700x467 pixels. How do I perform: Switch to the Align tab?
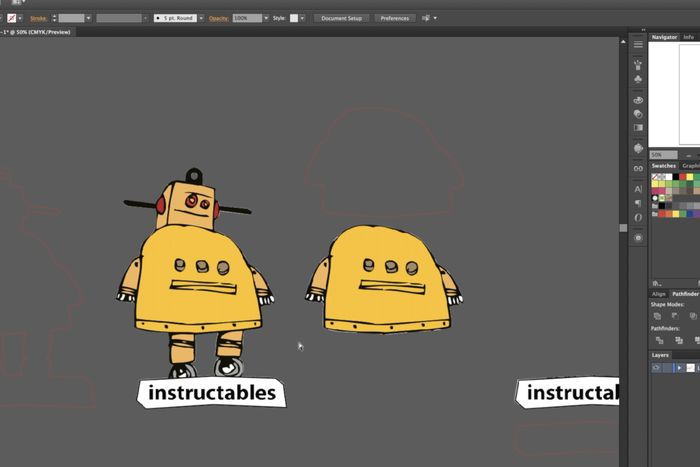tap(659, 294)
